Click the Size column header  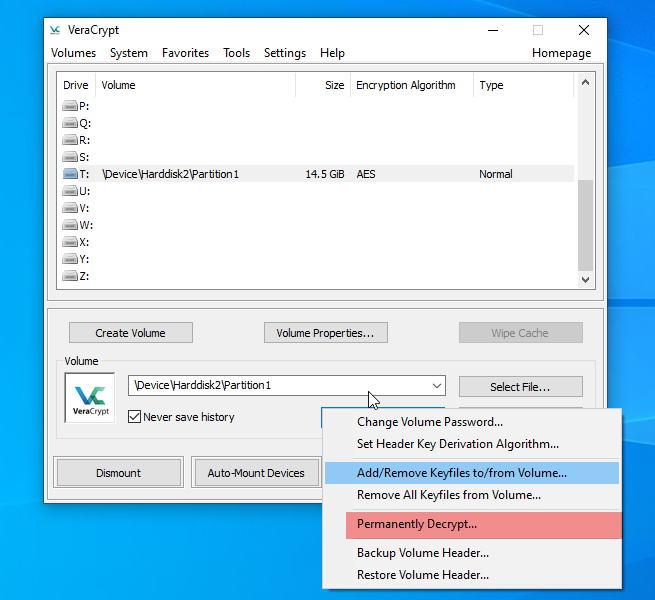[323, 85]
